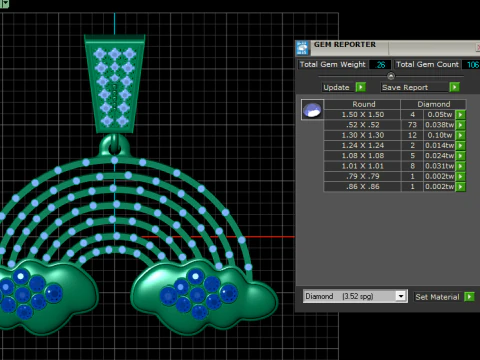Click the 0.014tw weight cell
The image size is (480, 360).
[x=440, y=146]
